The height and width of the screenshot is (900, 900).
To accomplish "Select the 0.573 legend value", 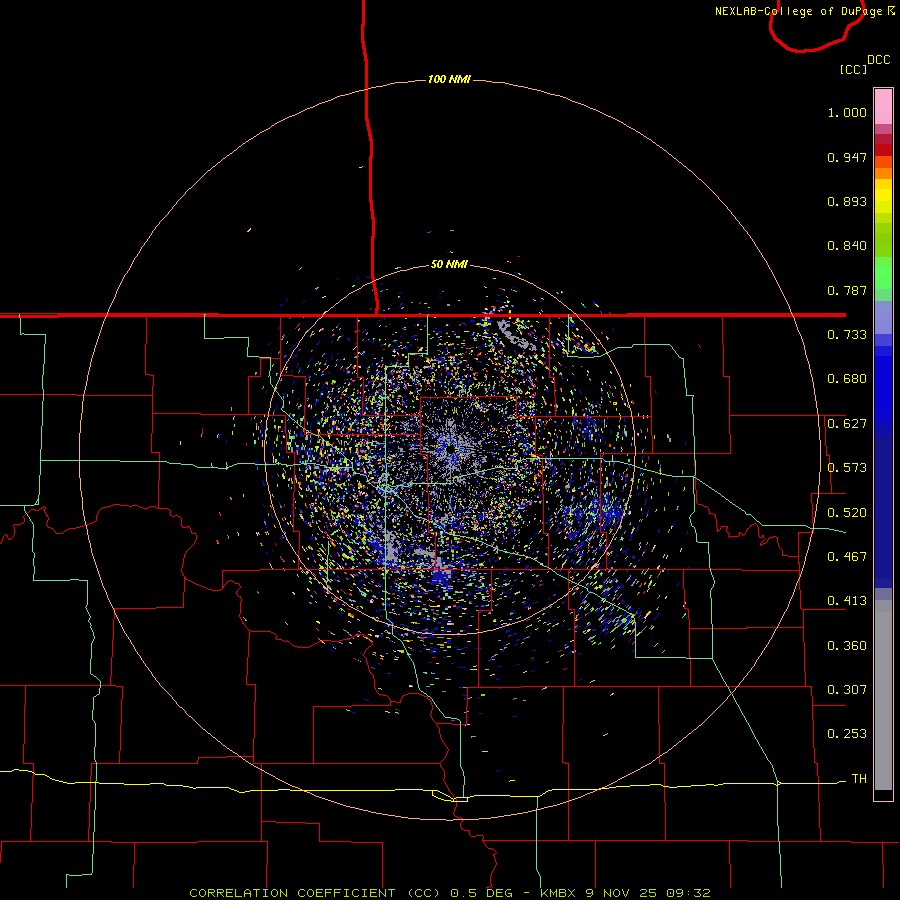I will coord(847,468).
